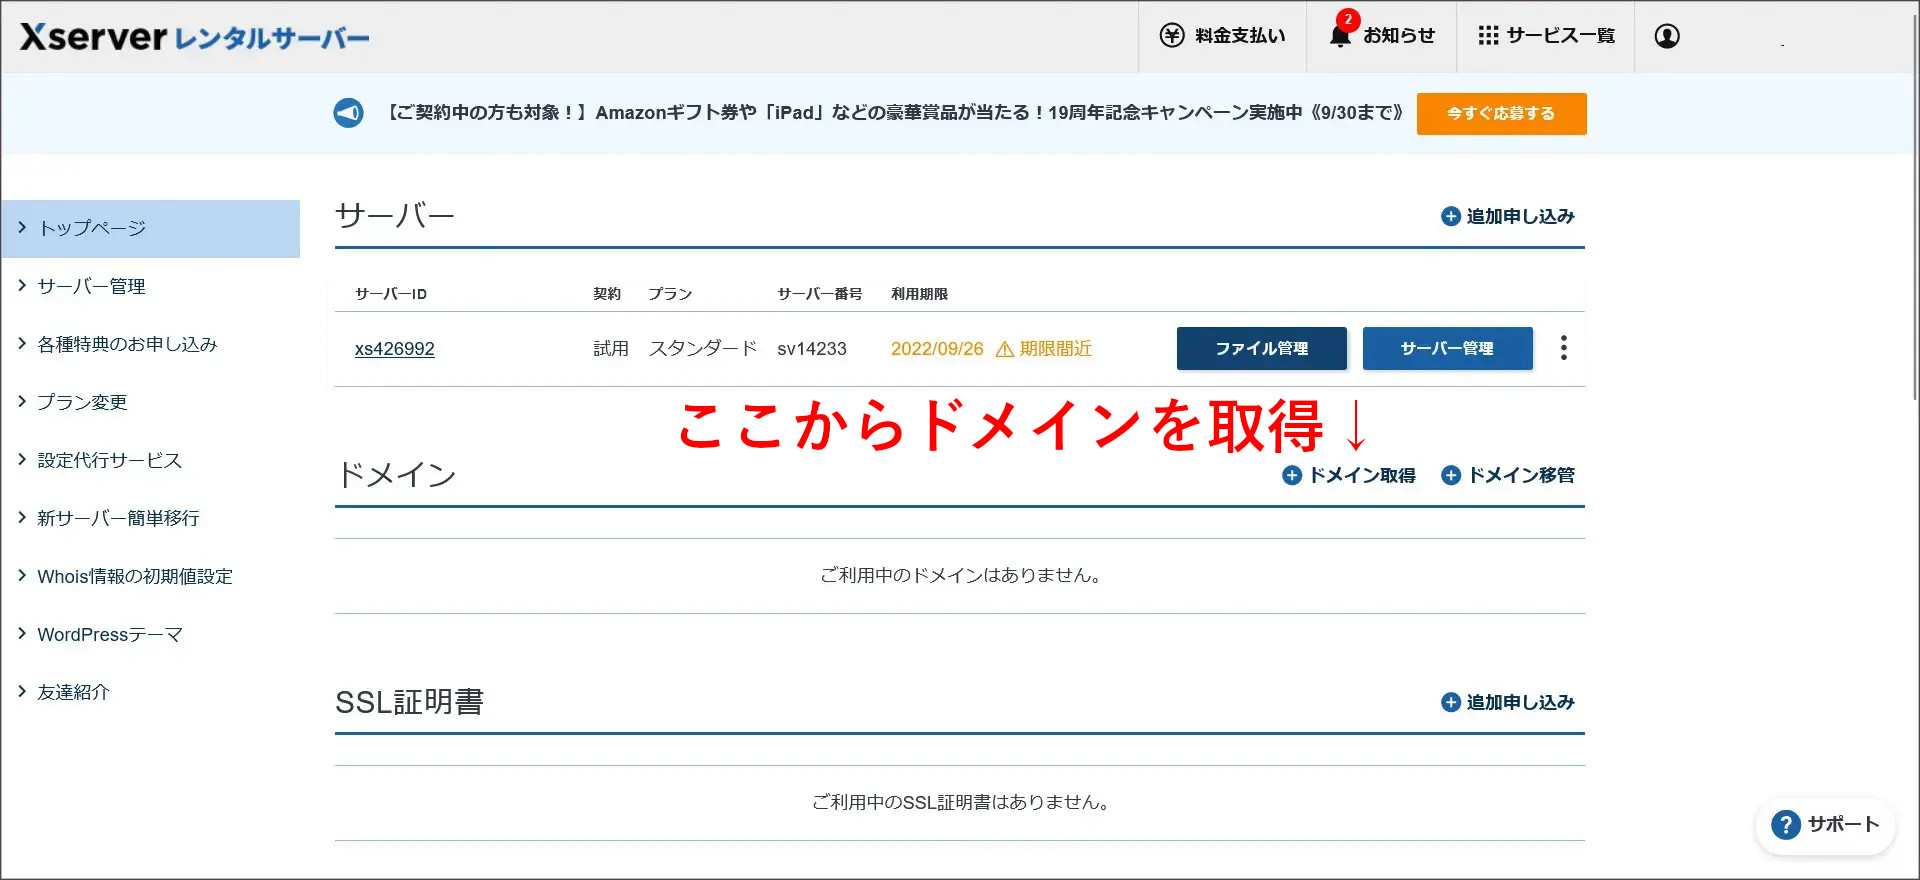The height and width of the screenshot is (880, 1920).
Task: Click the サーバーID column header
Action: [x=391, y=294]
